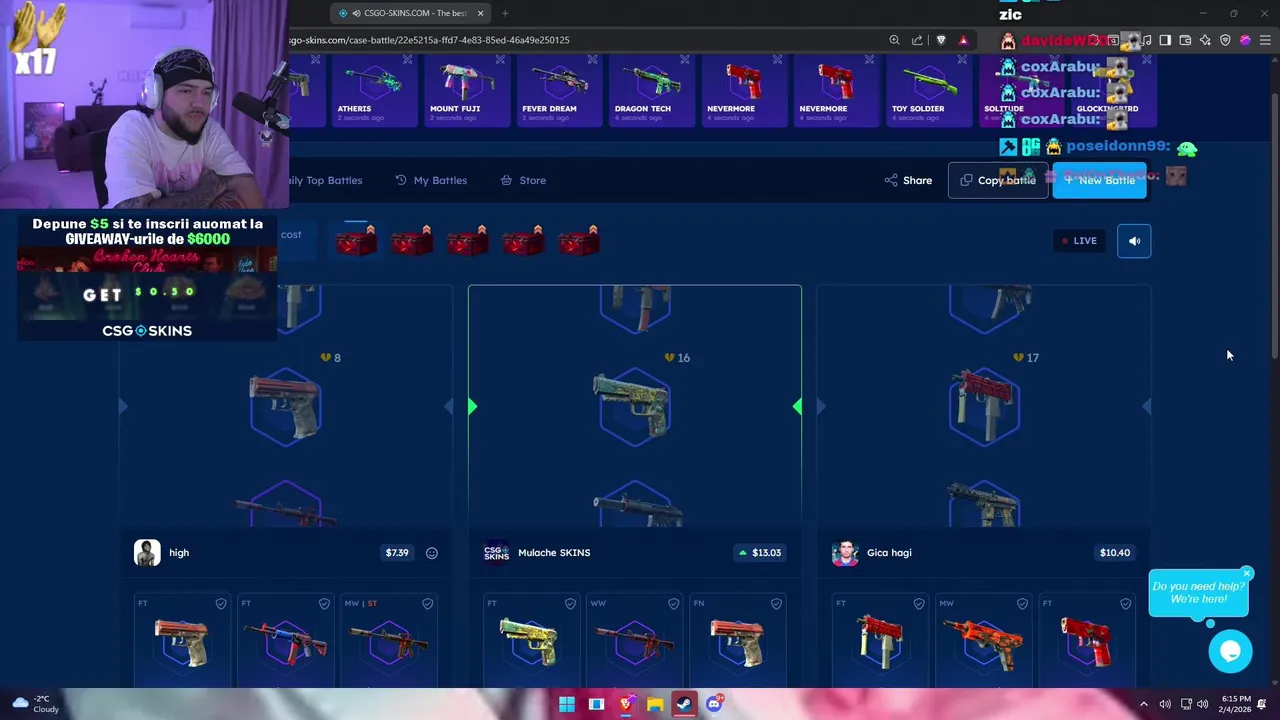Viewport: 1280px width, 720px height.
Task: Start a New Battle
Action: click(1099, 180)
